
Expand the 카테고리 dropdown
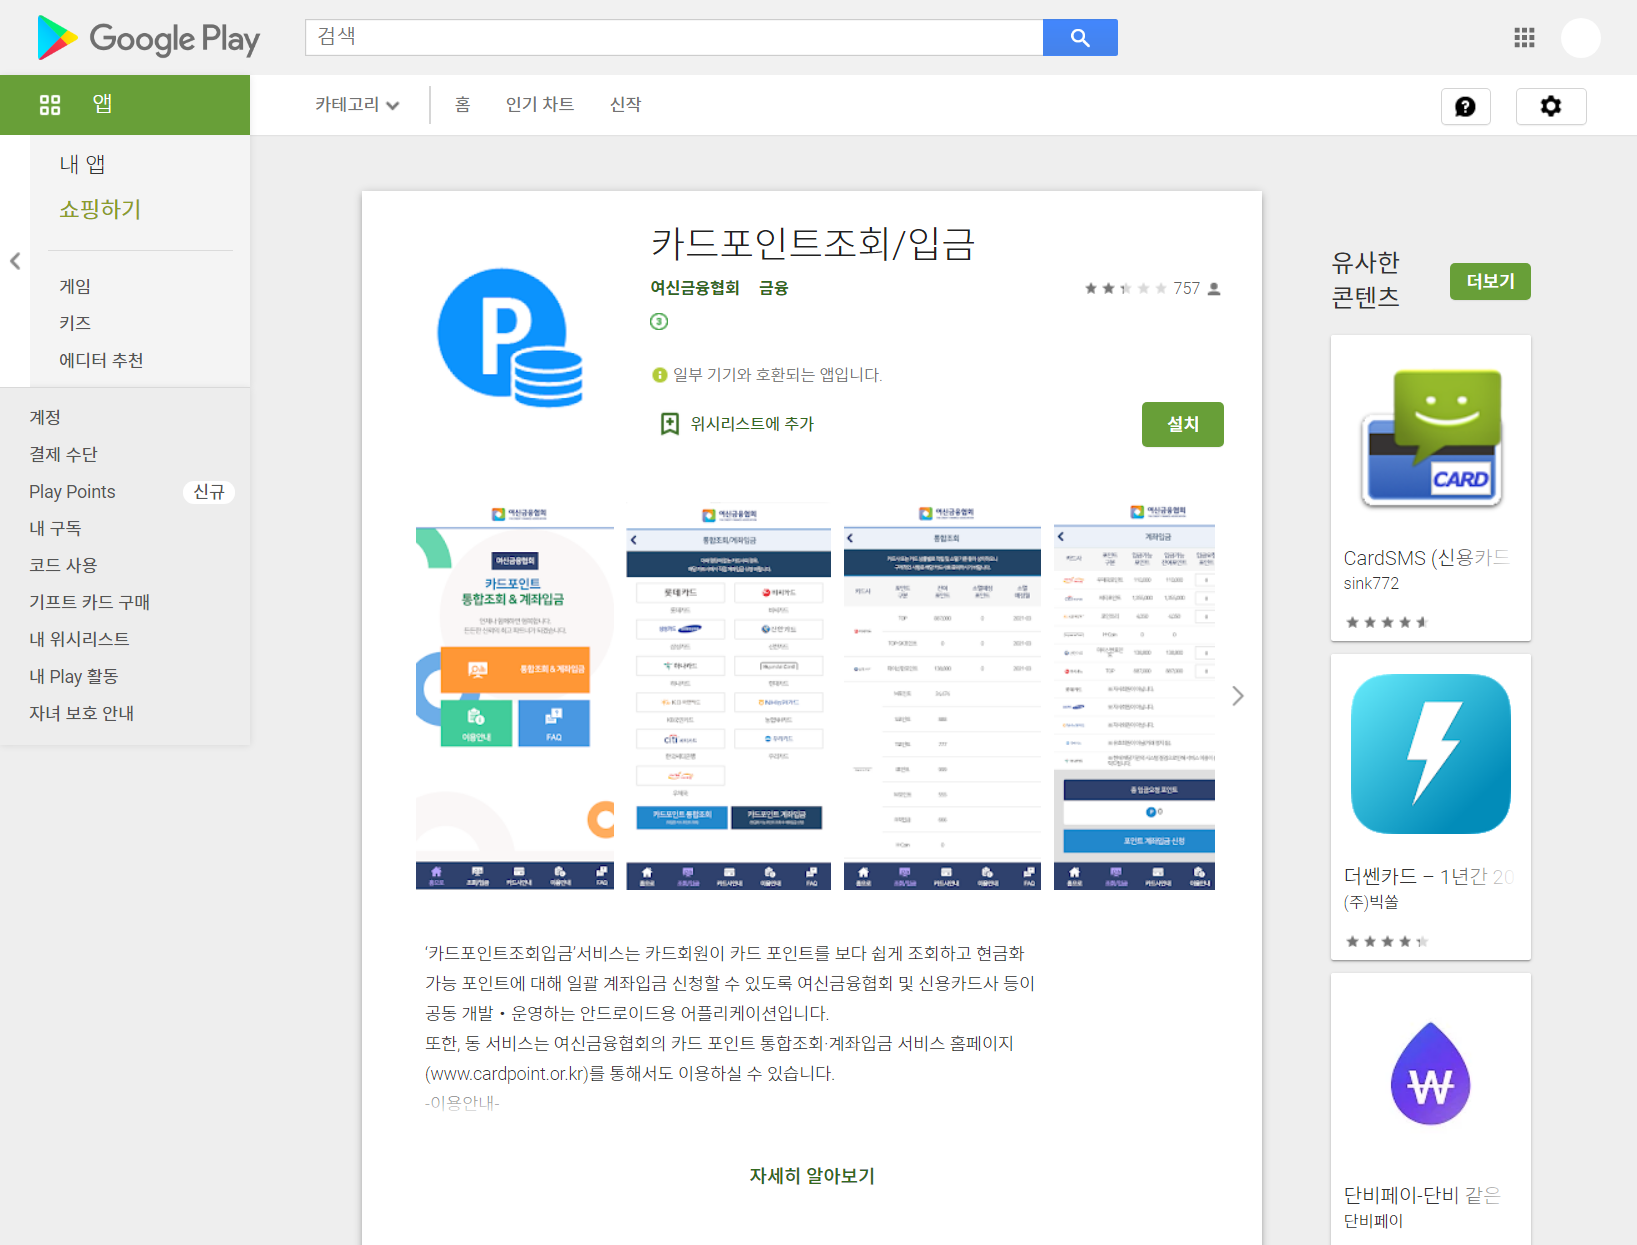357,105
